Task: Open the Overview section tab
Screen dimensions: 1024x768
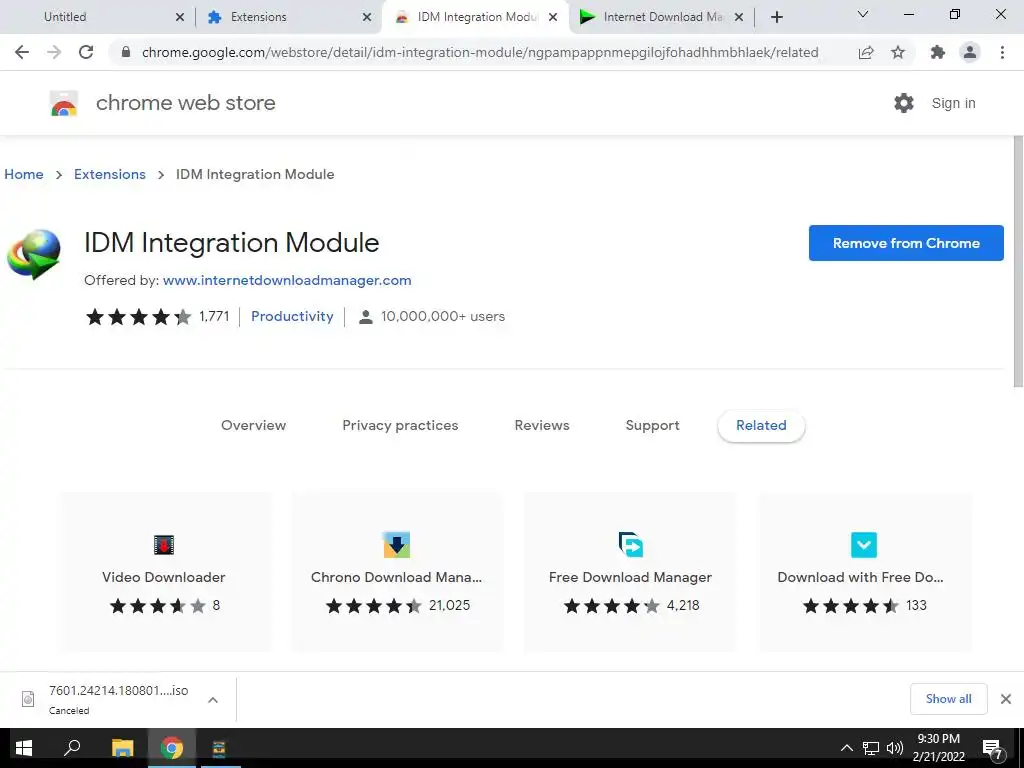Action: point(253,425)
